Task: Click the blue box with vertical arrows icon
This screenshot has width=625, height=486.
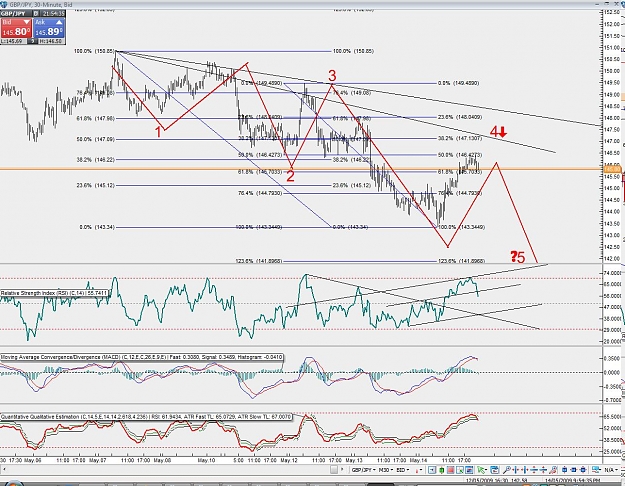Action: 564,470
